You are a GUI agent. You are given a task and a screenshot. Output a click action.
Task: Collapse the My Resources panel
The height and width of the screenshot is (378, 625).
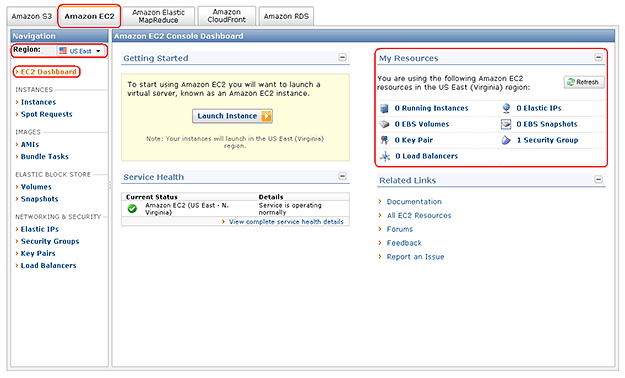(598, 57)
